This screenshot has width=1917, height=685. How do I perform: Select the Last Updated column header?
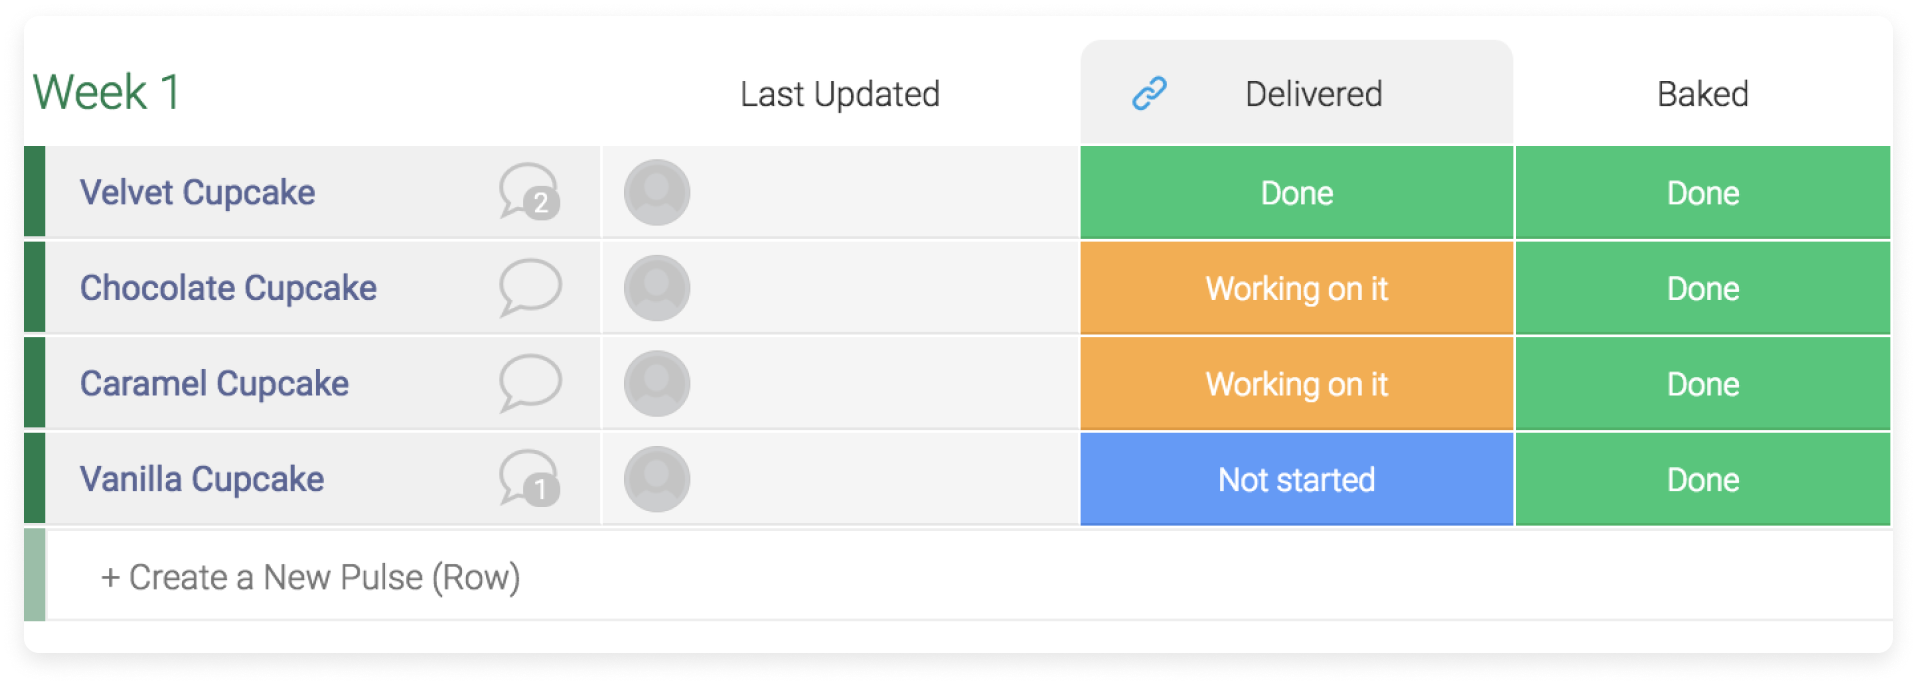840,94
